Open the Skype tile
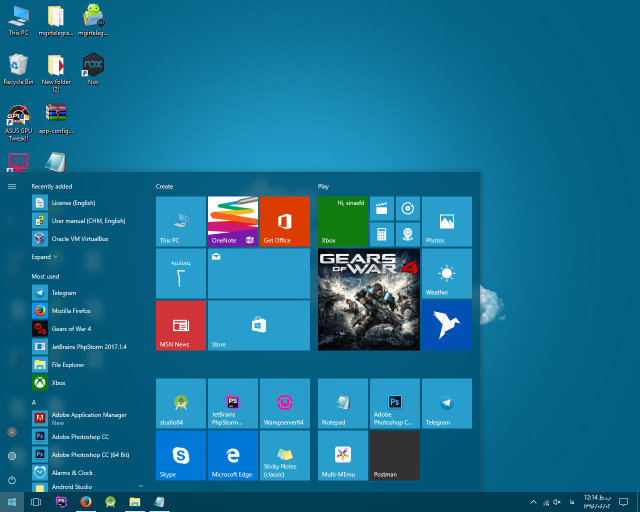 click(x=181, y=455)
